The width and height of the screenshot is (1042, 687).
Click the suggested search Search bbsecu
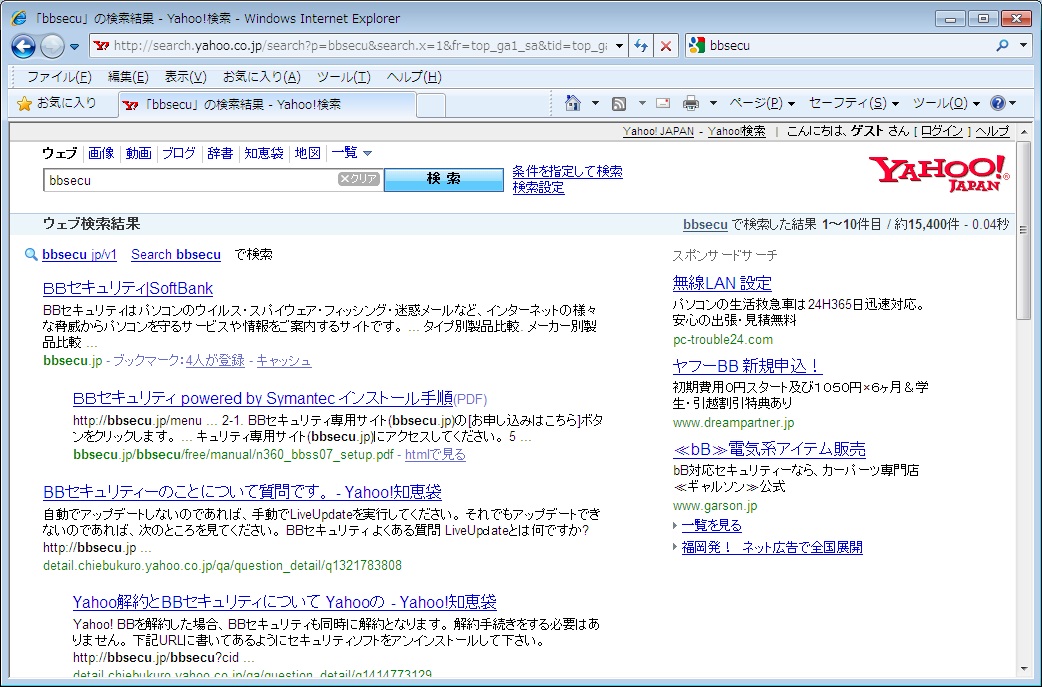coord(176,254)
